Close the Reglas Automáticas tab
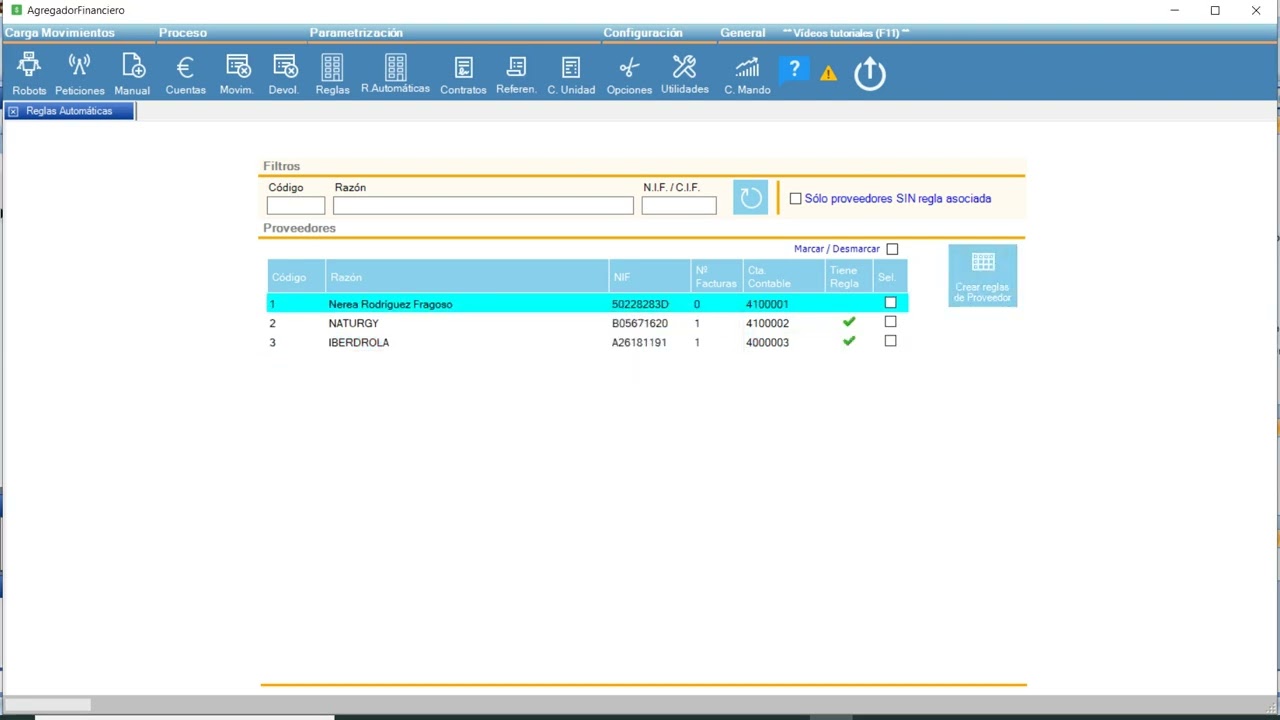 [13, 111]
